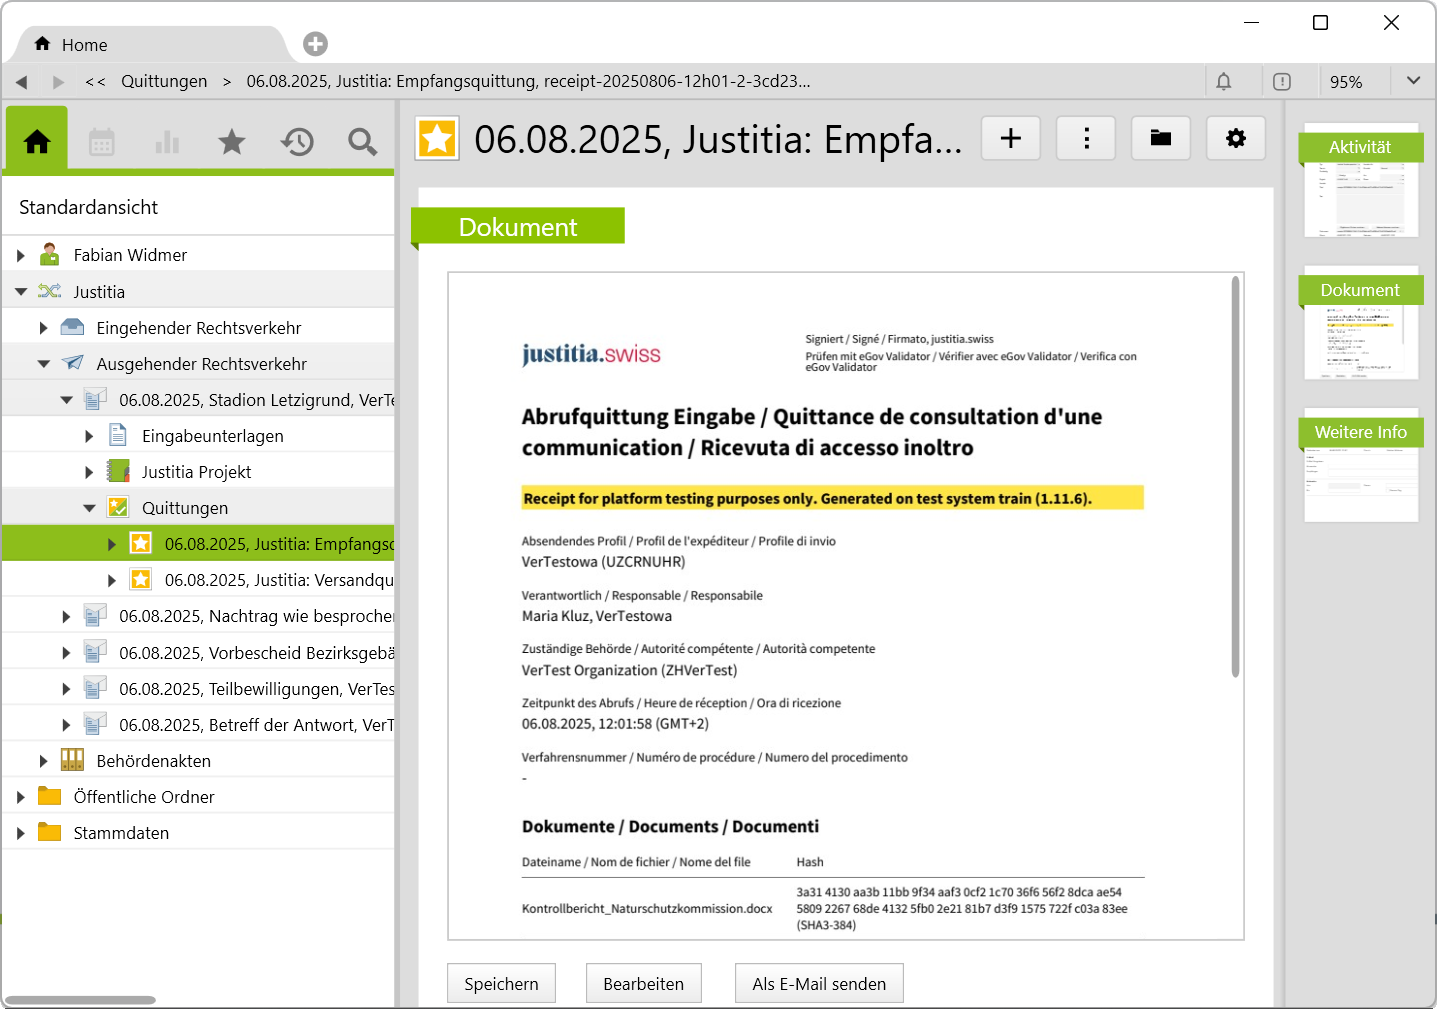This screenshot has width=1437, height=1009.
Task: Open the three-dot more options menu
Action: coord(1086,138)
